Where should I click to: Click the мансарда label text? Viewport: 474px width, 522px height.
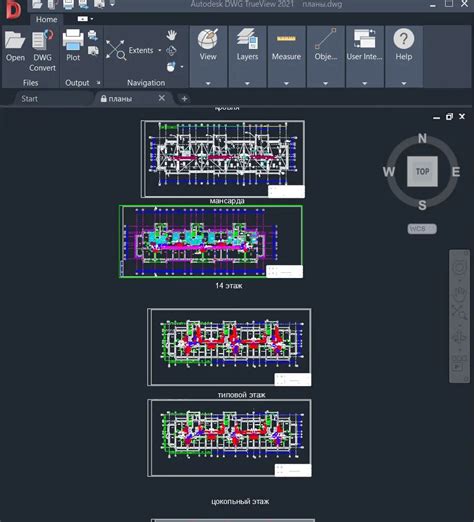click(227, 201)
